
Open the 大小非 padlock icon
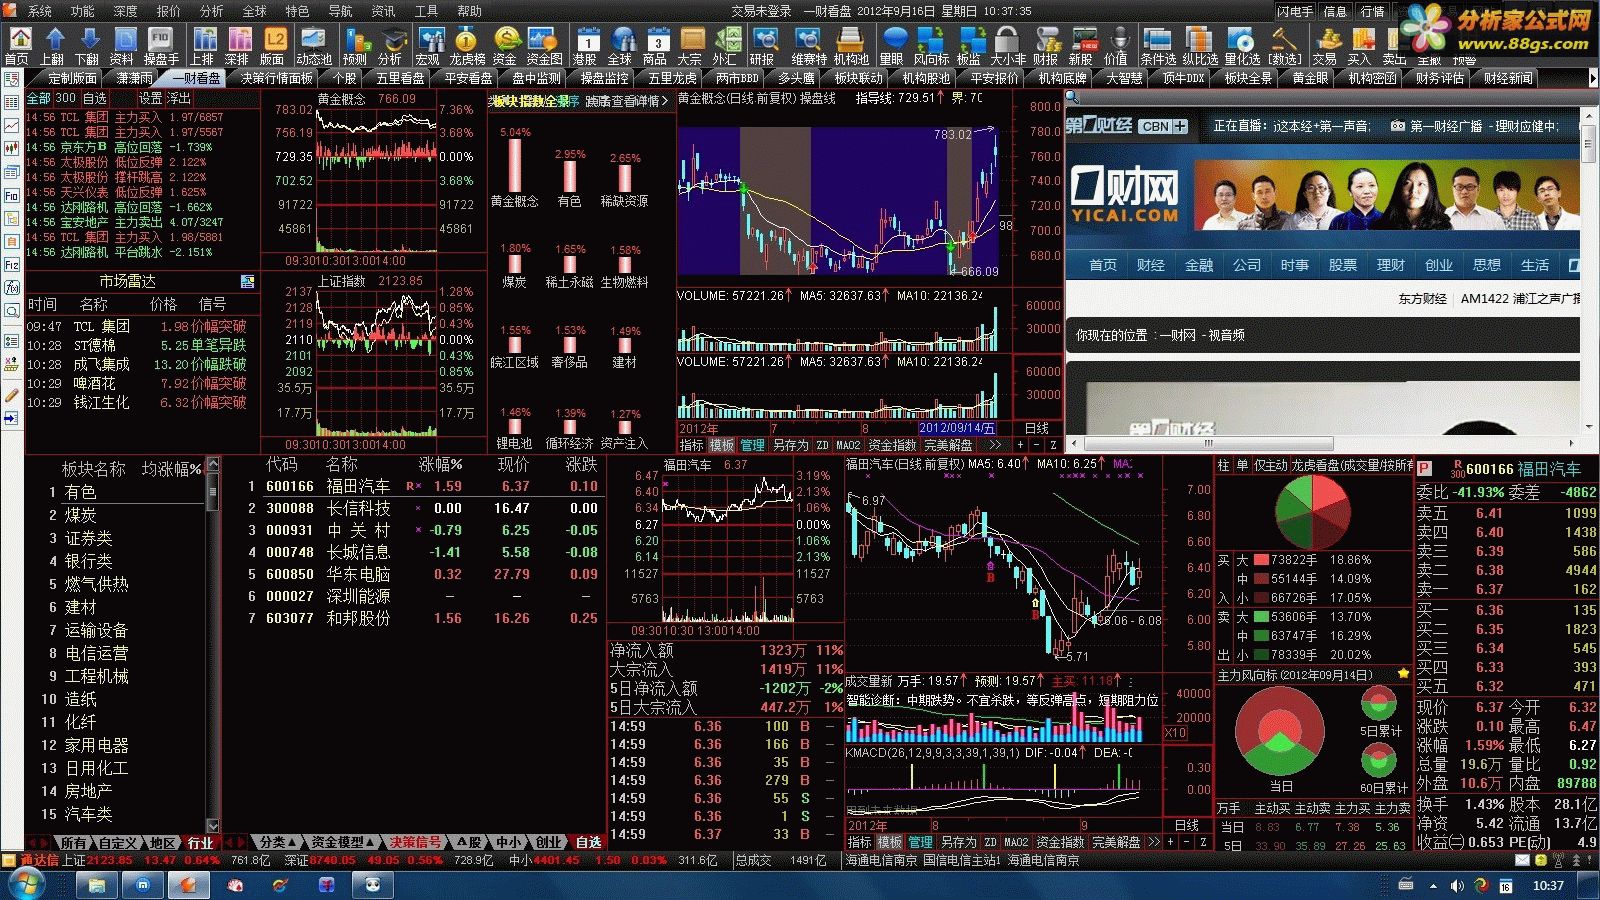pyautogui.click(x=1007, y=45)
